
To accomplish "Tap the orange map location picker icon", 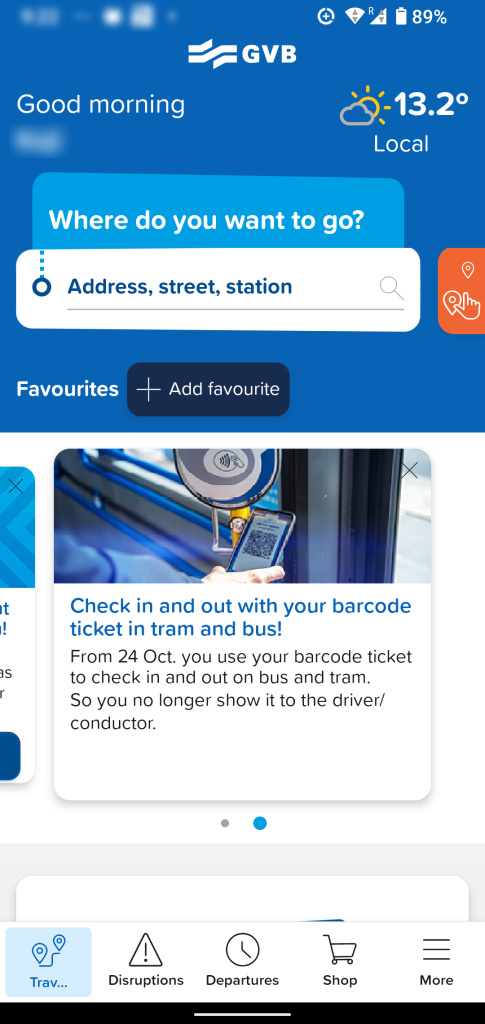I will [x=462, y=291].
